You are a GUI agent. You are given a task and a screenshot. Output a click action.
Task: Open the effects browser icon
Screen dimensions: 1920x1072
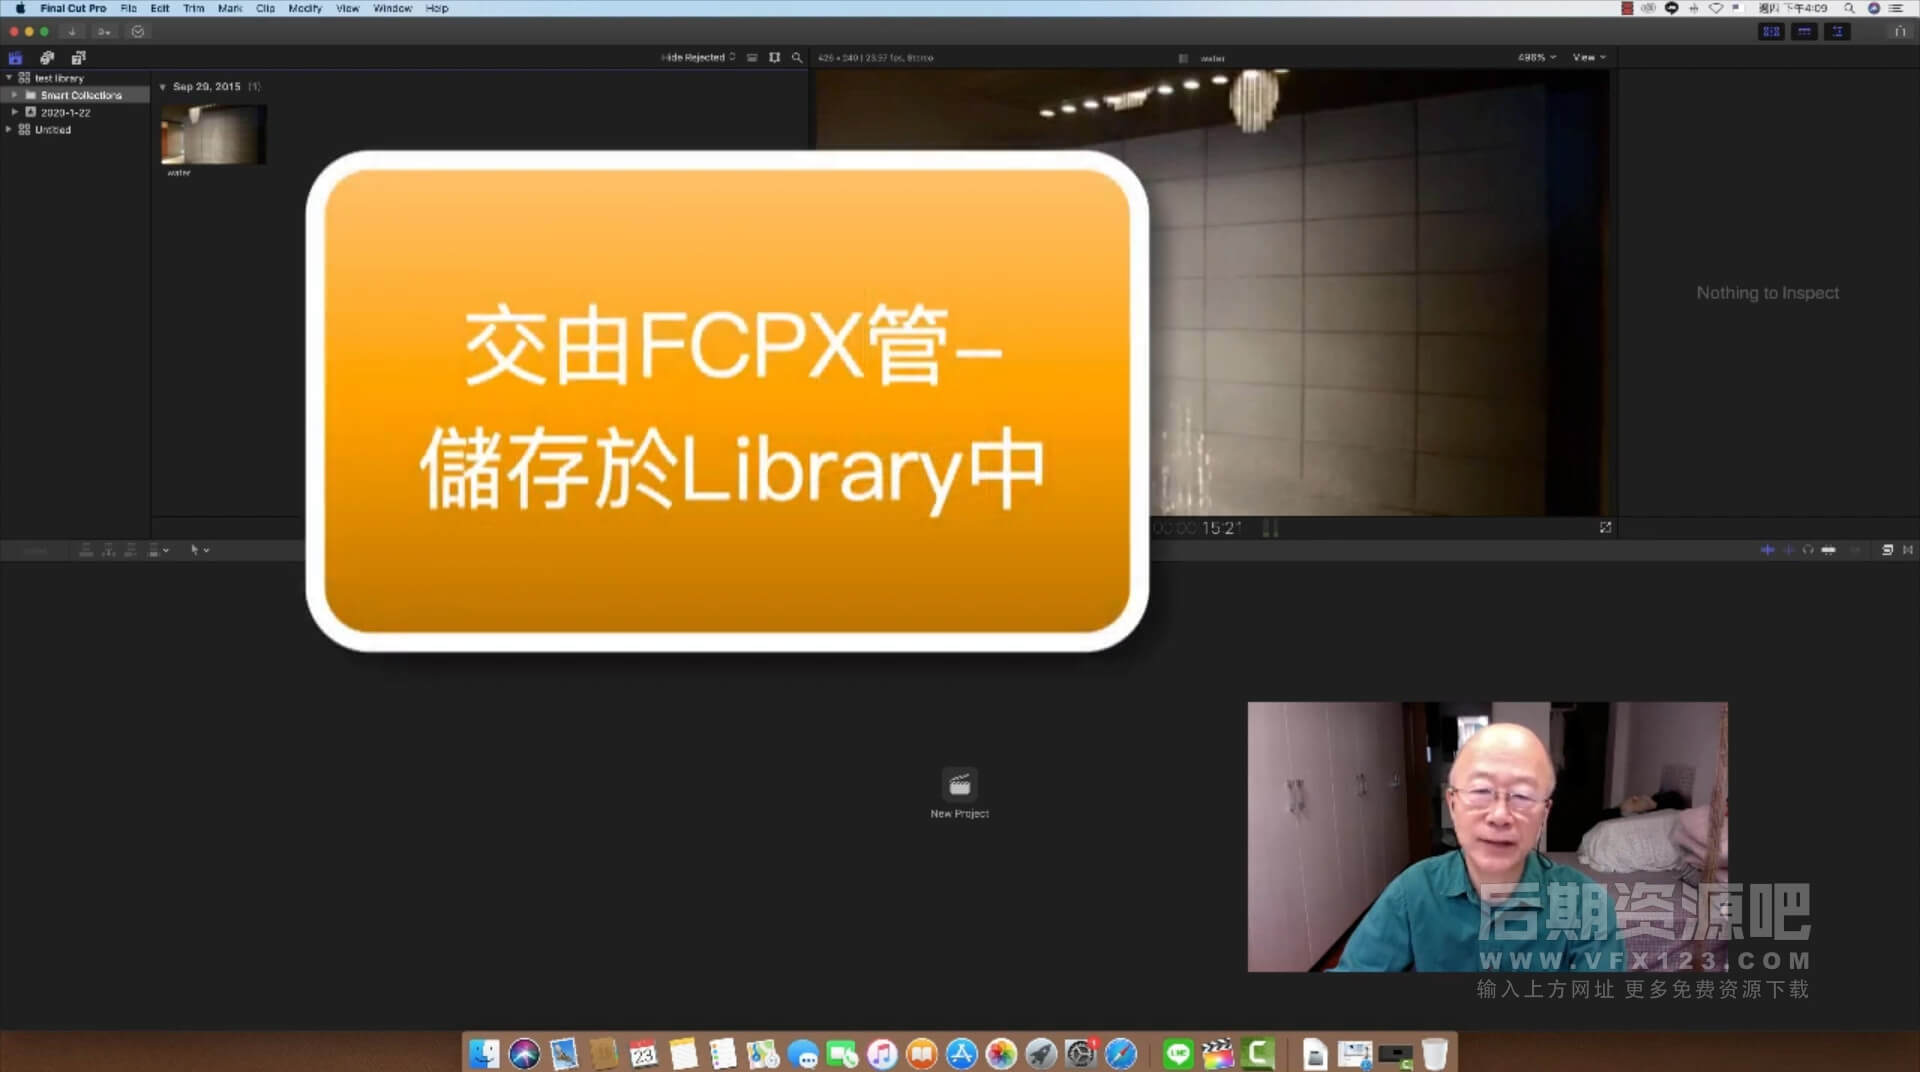(x=1887, y=550)
